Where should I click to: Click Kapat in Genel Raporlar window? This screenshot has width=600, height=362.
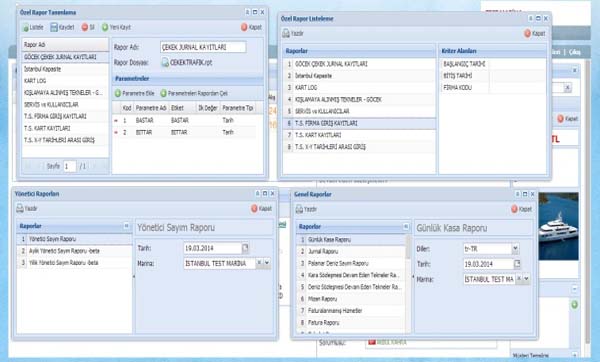(522, 209)
